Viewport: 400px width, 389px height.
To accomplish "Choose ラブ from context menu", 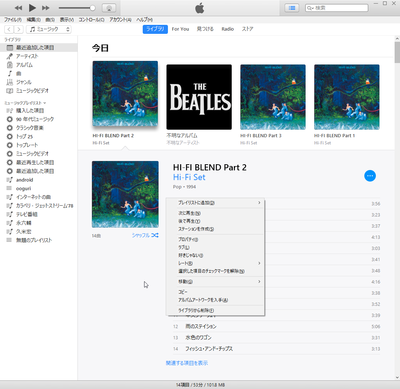I will 215,247.
